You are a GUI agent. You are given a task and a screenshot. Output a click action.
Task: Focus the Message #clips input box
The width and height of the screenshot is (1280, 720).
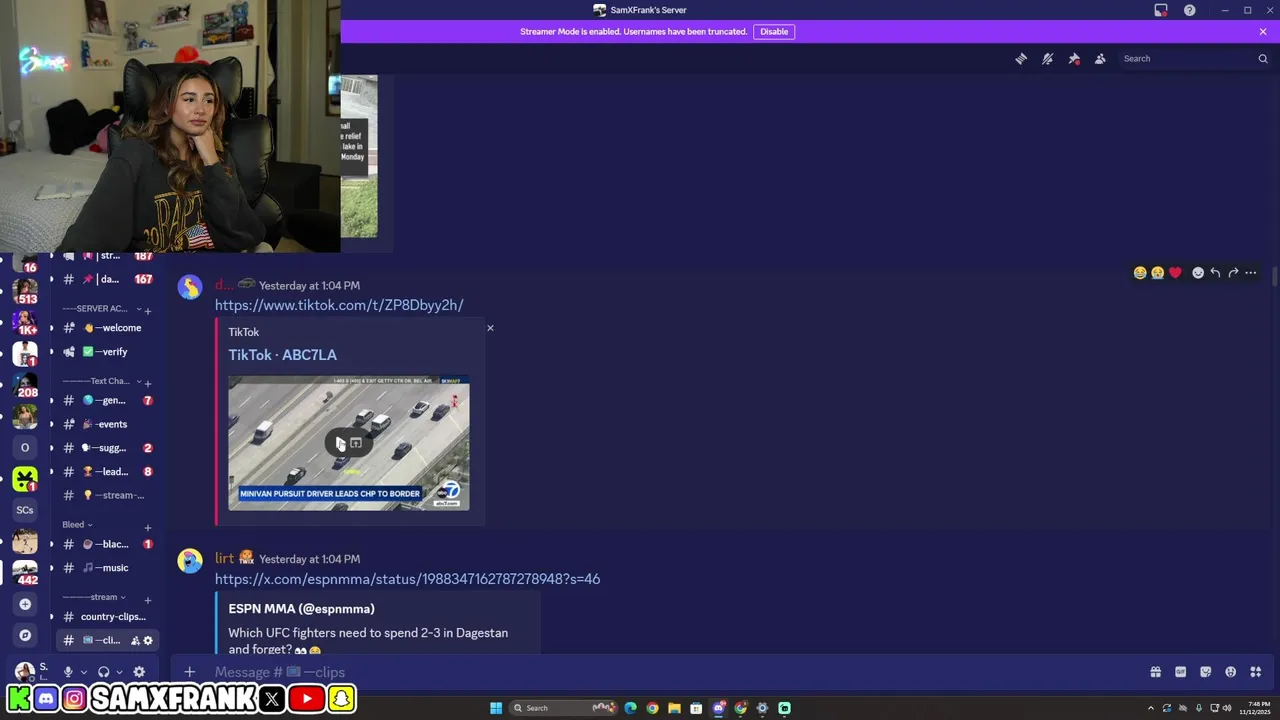(x=660, y=672)
